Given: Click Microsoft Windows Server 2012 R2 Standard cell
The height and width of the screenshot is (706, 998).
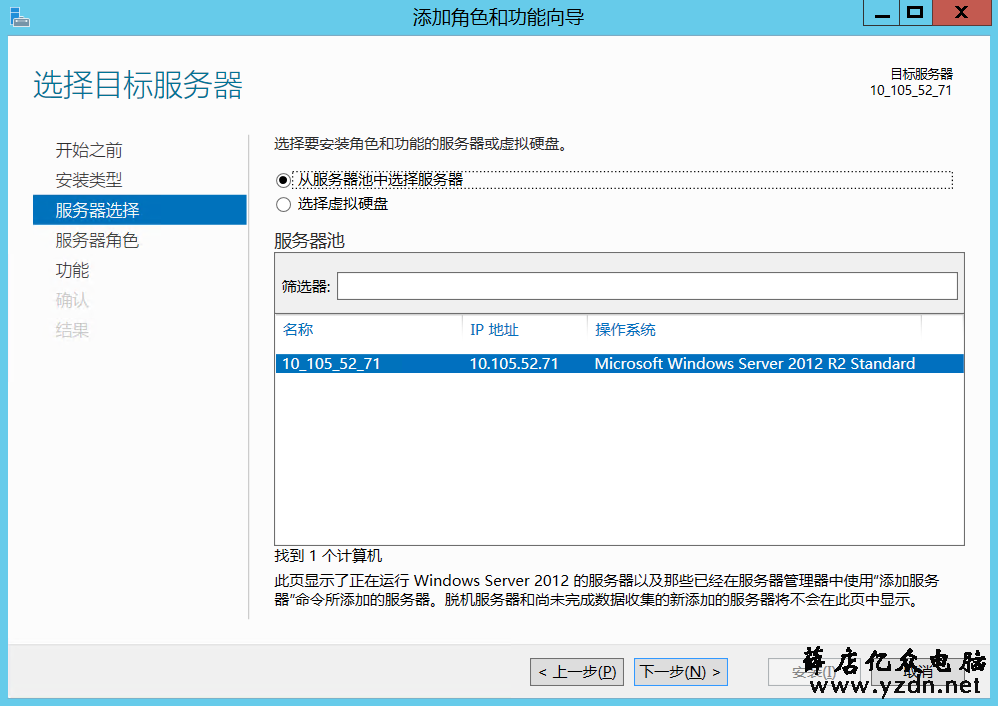Looking at the screenshot, I should pos(755,364).
